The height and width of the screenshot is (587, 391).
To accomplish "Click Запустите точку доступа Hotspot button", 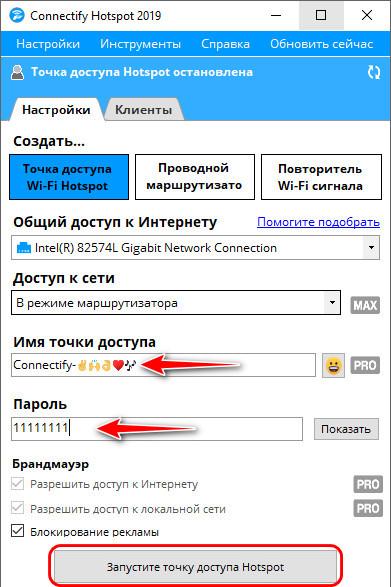I will click(x=196, y=567).
